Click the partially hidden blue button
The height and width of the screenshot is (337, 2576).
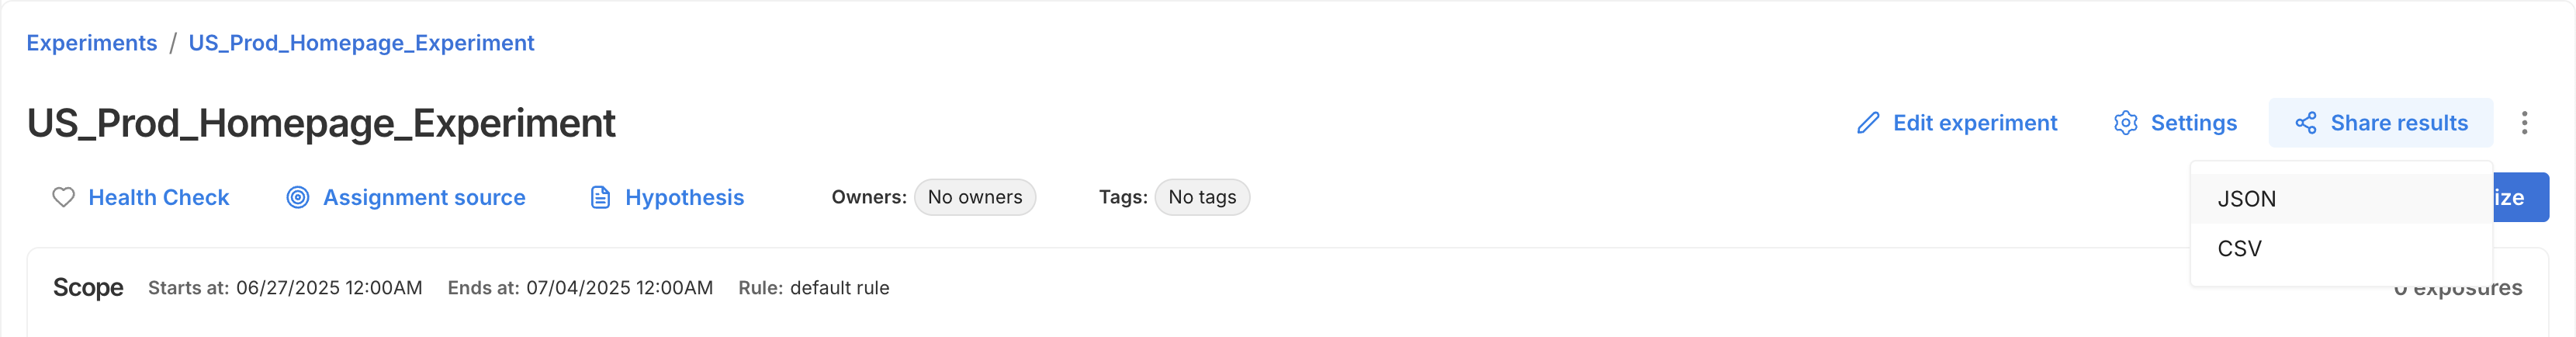click(x=2521, y=198)
